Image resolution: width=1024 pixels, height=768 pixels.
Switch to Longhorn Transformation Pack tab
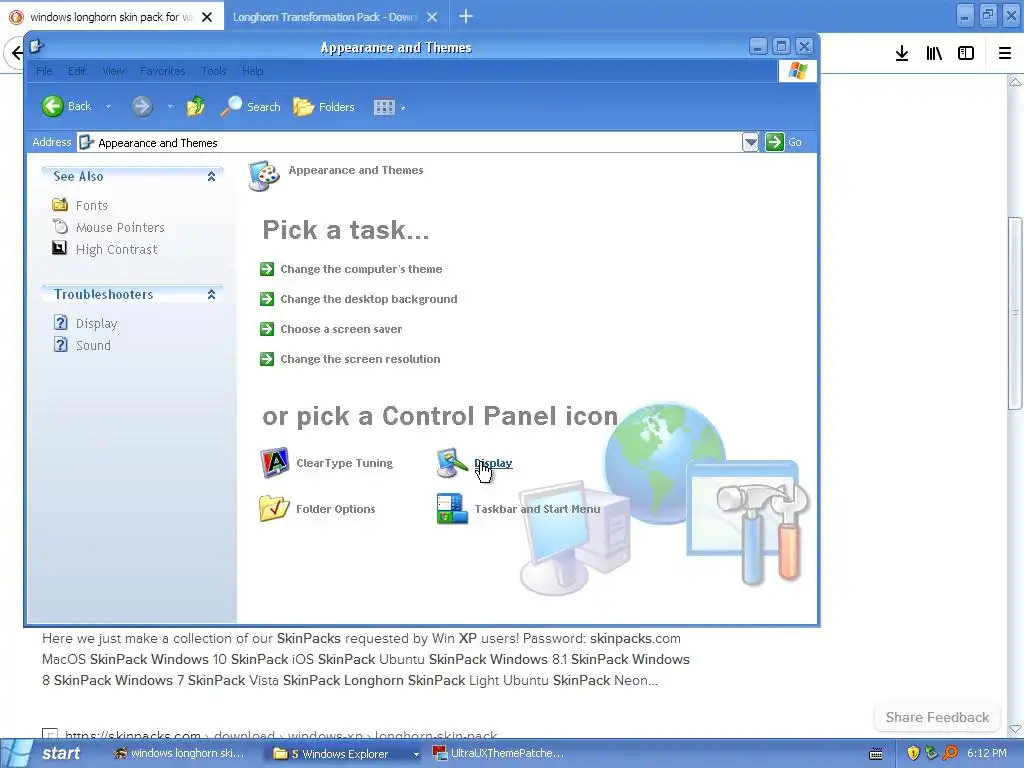pos(325,17)
